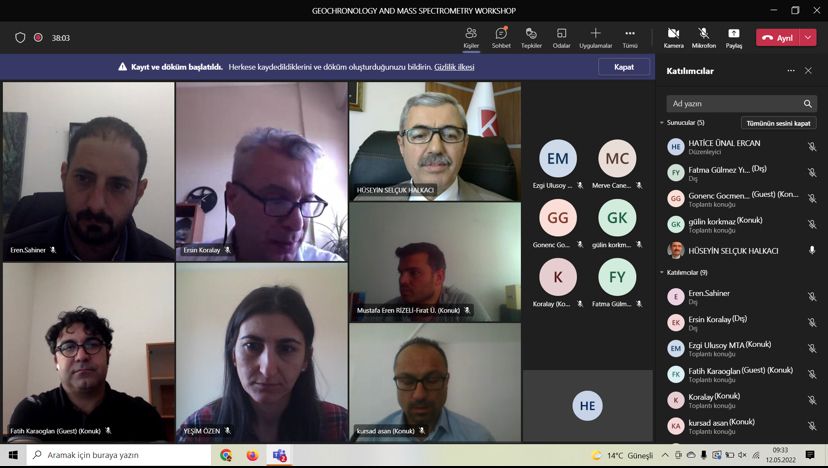The width and height of the screenshot is (828, 468).
Task: Select the Kişiler tab
Action: pyautogui.click(x=471, y=37)
